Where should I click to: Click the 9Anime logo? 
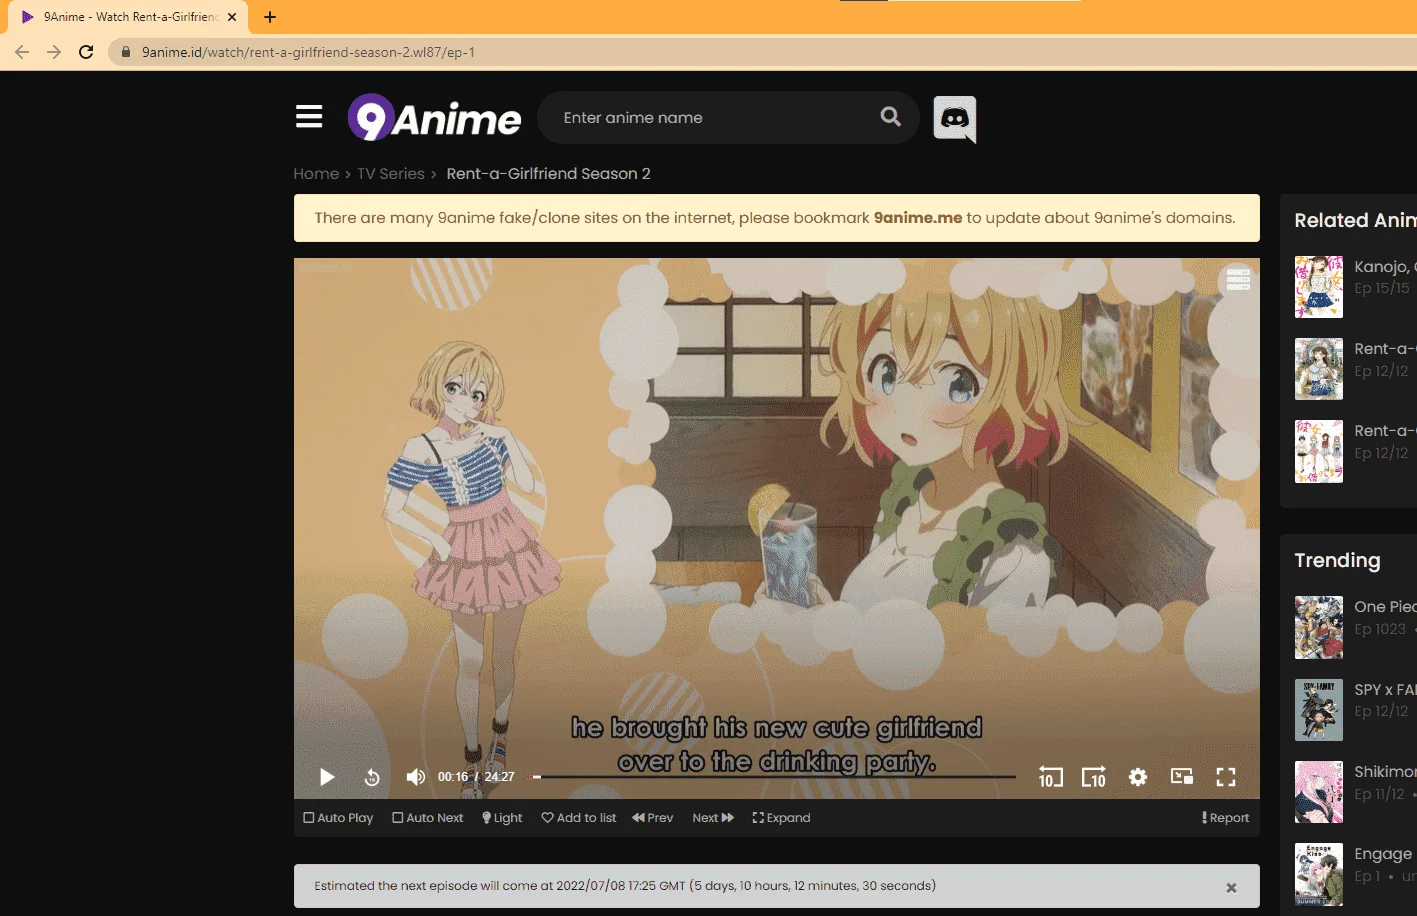(434, 118)
